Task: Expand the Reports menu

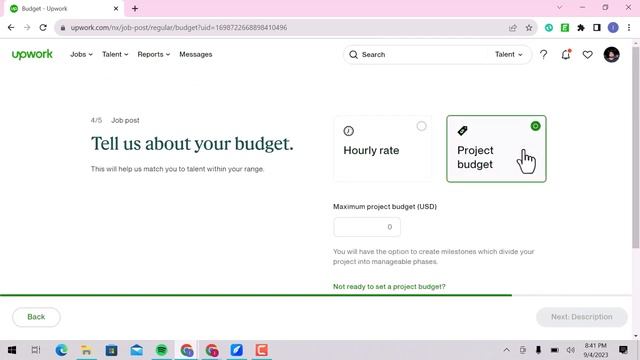Action: pos(153,54)
